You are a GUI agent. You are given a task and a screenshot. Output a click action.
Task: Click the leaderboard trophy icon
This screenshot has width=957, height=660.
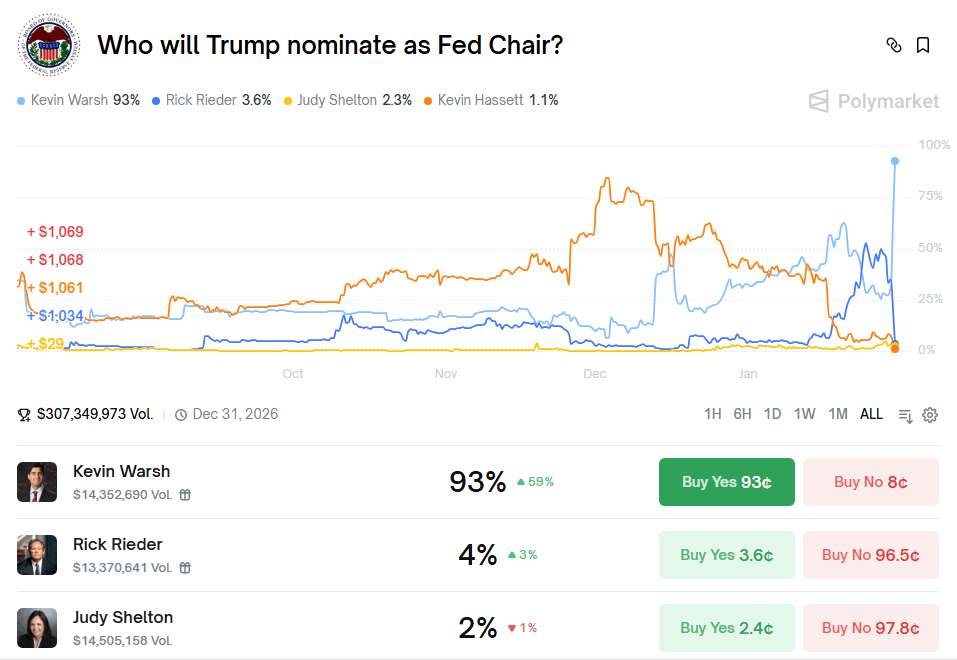(22, 413)
